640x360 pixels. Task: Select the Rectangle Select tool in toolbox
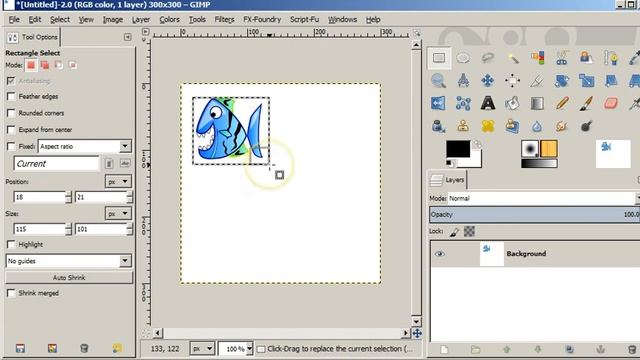[x=439, y=58]
